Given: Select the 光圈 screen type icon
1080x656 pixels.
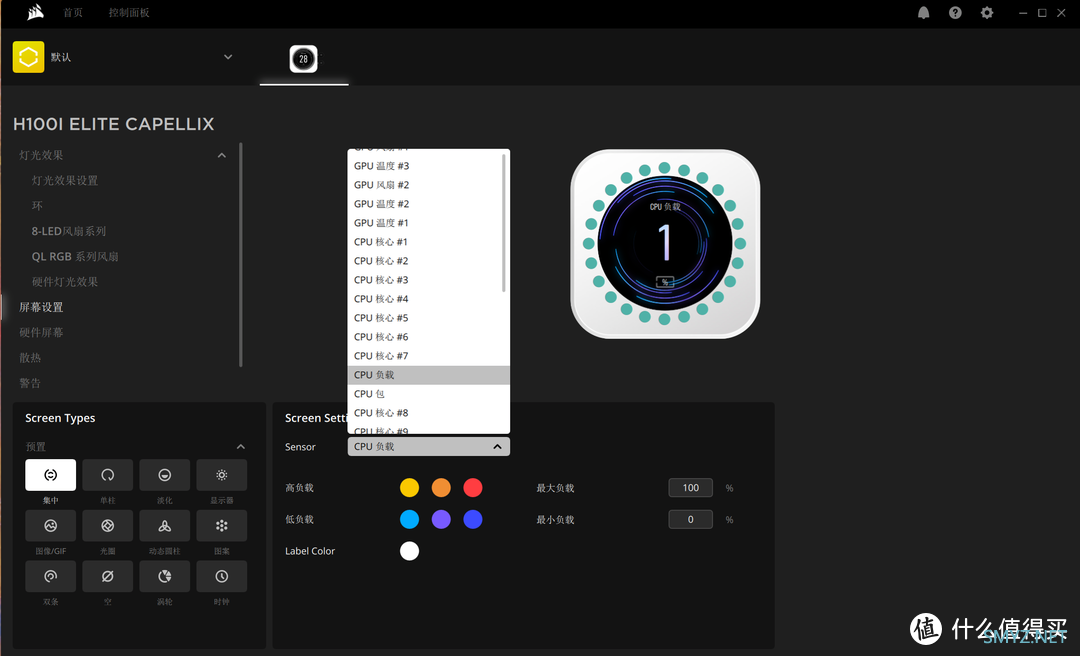Looking at the screenshot, I should click(x=107, y=526).
